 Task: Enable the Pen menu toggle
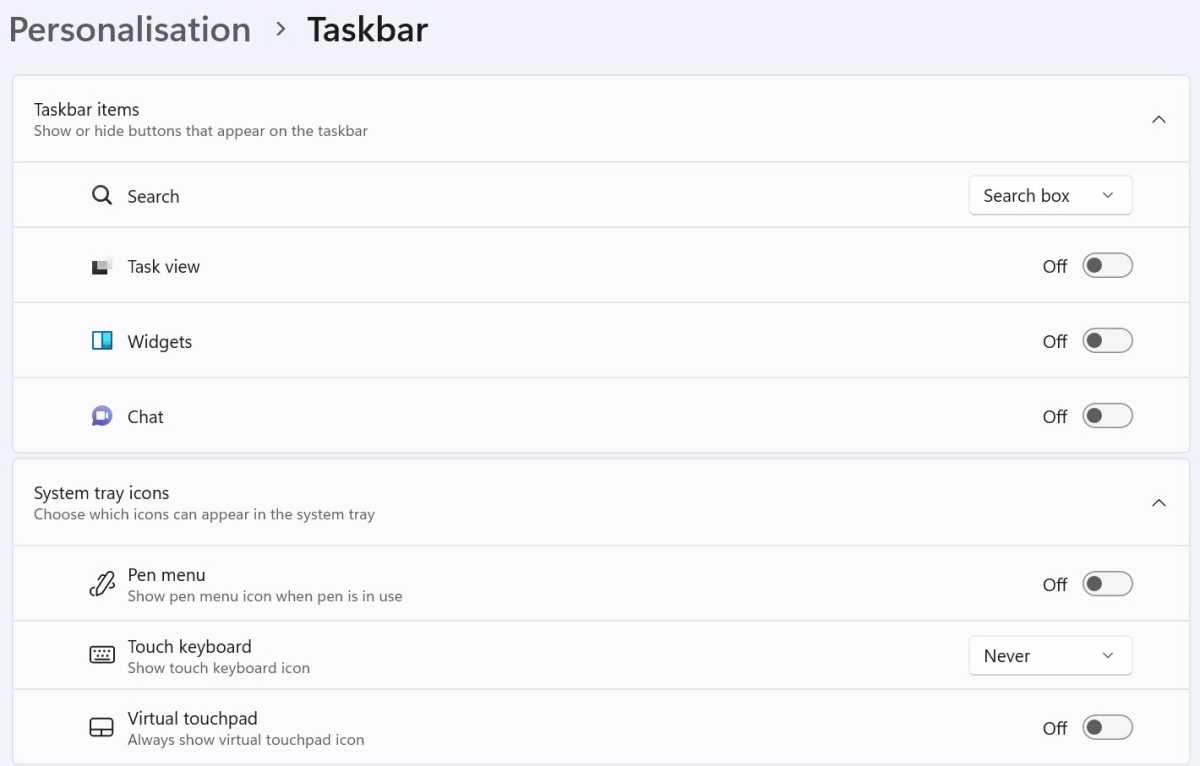pos(1107,584)
